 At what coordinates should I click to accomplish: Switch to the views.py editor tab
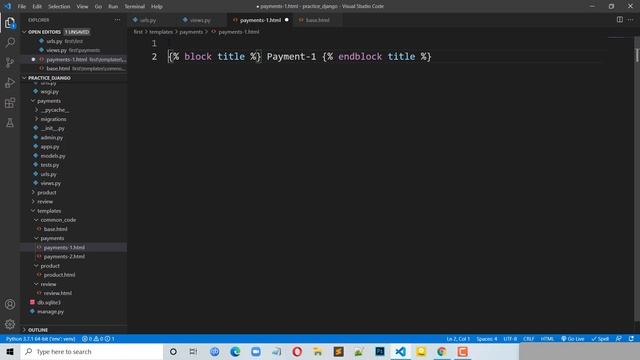pyautogui.click(x=200, y=20)
